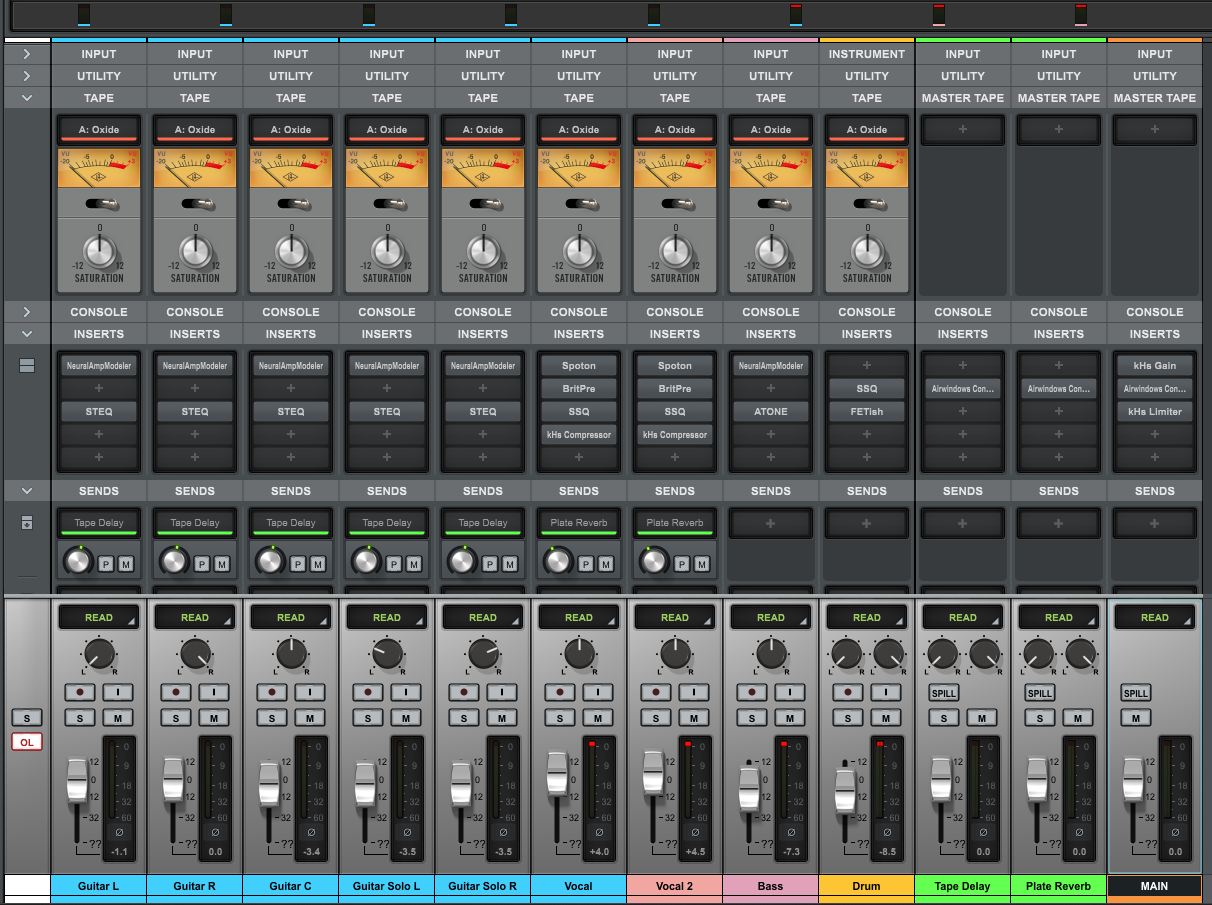Click Guitar L tape saturation knob
Viewport: 1212px width, 905px height.
[x=99, y=251]
